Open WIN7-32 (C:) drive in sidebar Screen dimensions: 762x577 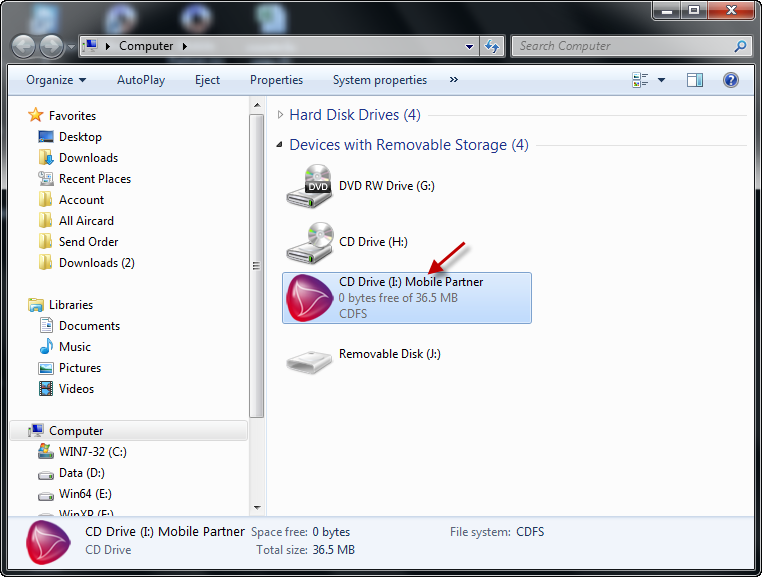tap(93, 452)
